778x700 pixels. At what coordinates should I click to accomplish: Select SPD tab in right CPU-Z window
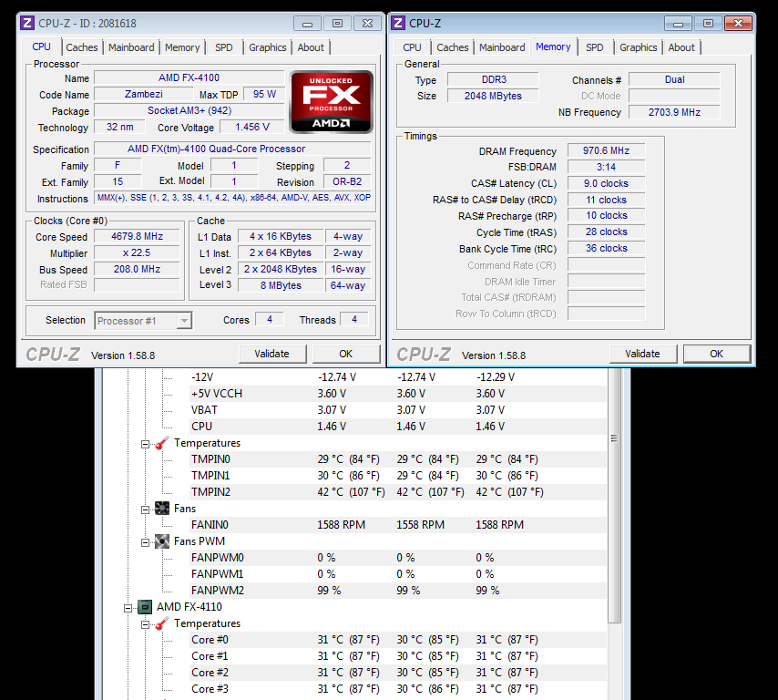pyautogui.click(x=594, y=48)
